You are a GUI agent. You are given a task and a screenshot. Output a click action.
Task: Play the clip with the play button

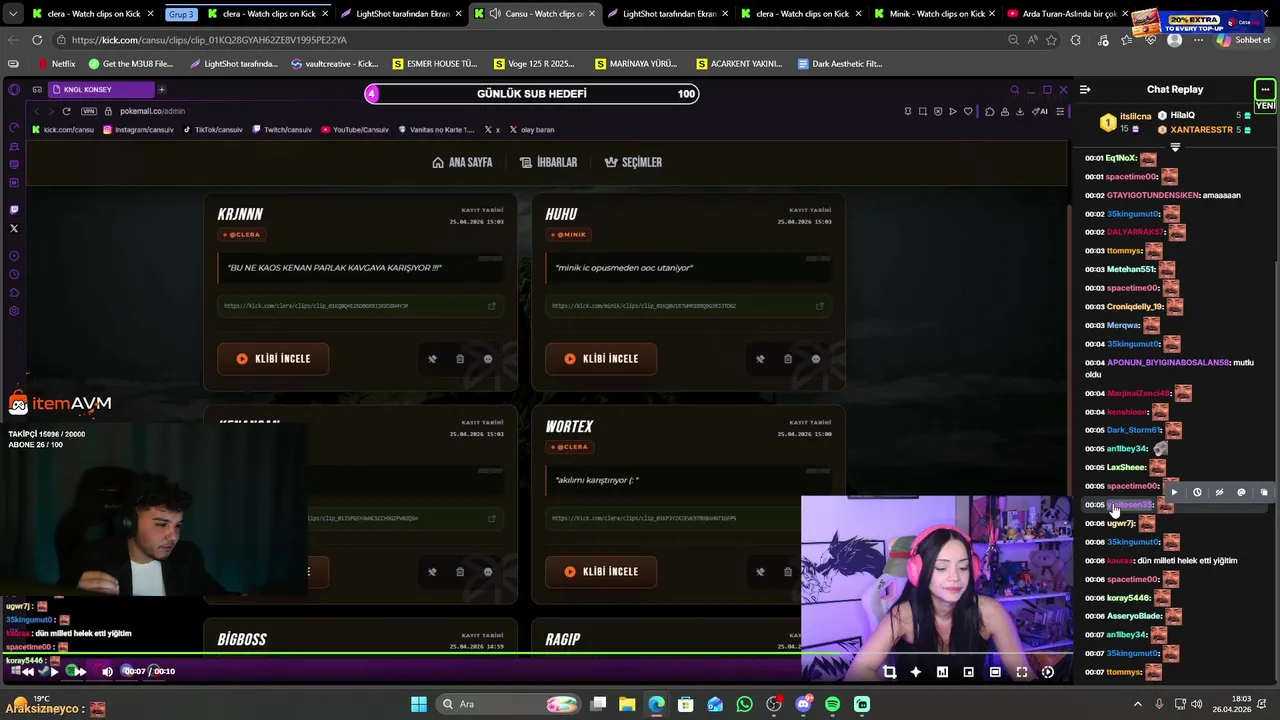tap(54, 671)
